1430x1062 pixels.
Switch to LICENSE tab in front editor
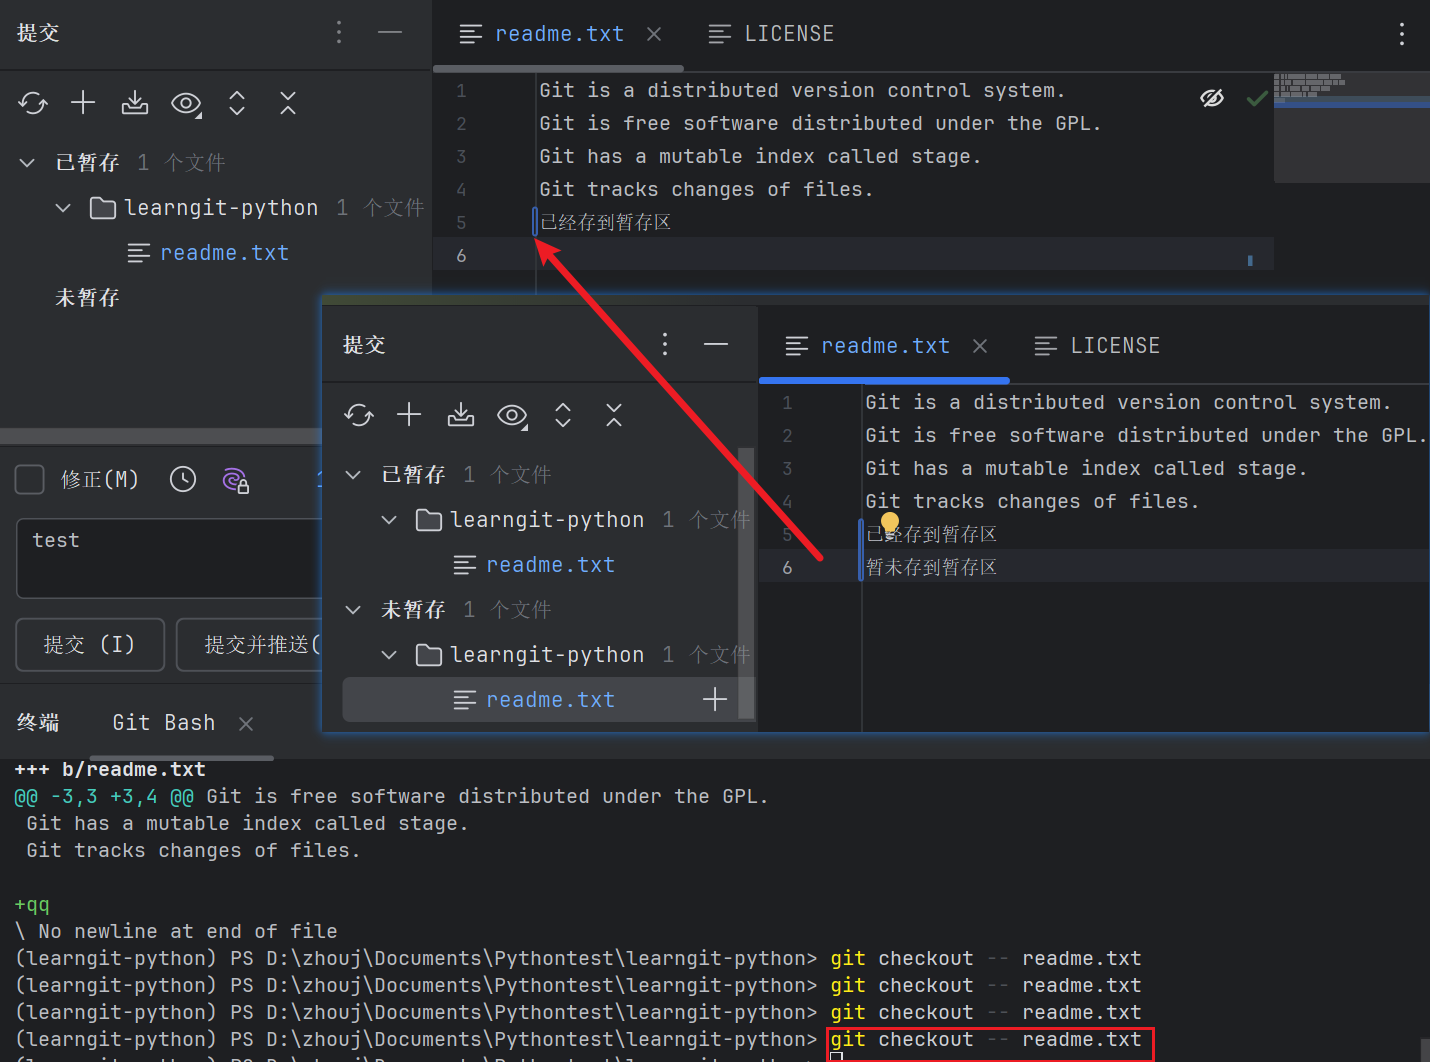click(1097, 346)
